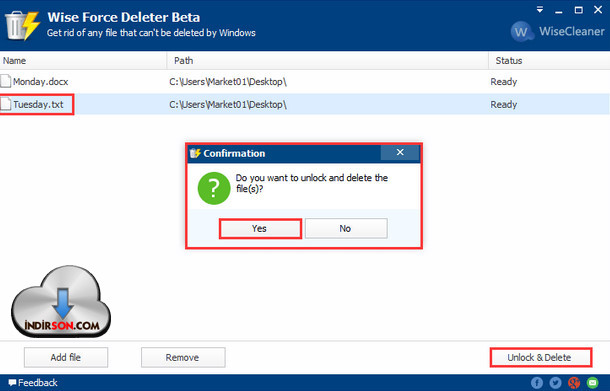This screenshot has height=391, width=610.
Task: Sort the list by the Name column
Action: click(x=83, y=61)
